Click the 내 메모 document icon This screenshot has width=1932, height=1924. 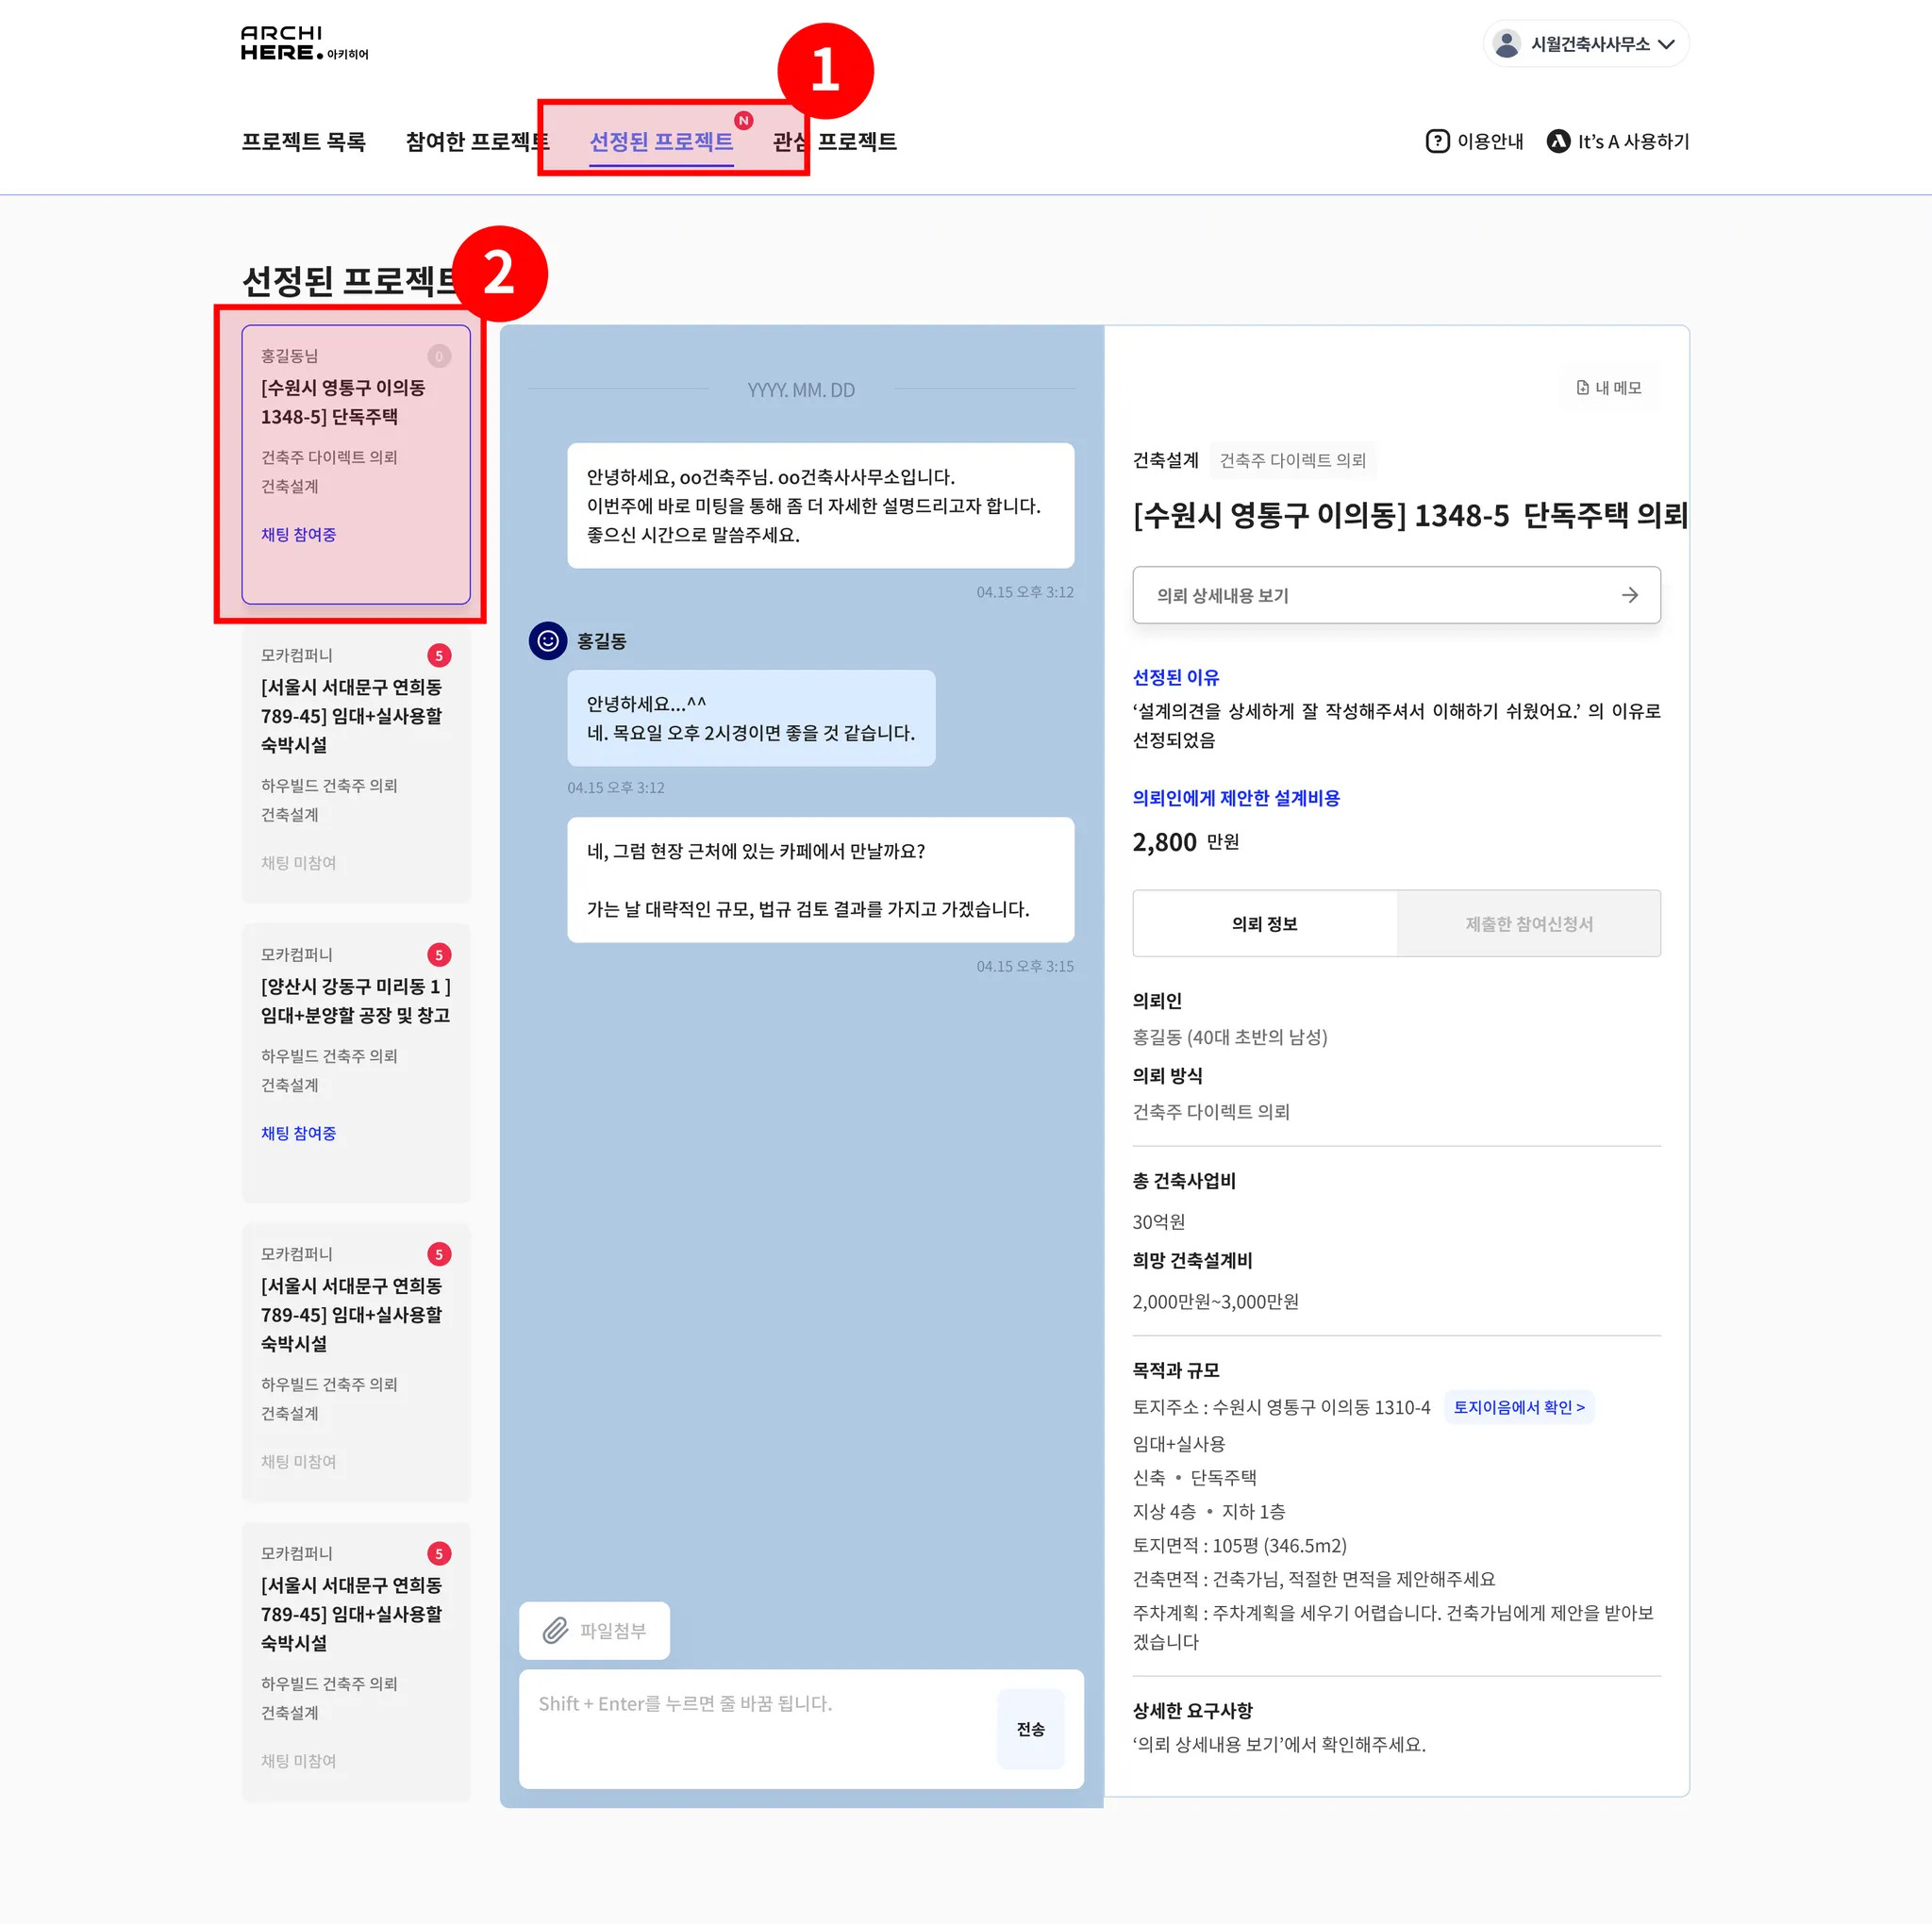tap(1583, 388)
